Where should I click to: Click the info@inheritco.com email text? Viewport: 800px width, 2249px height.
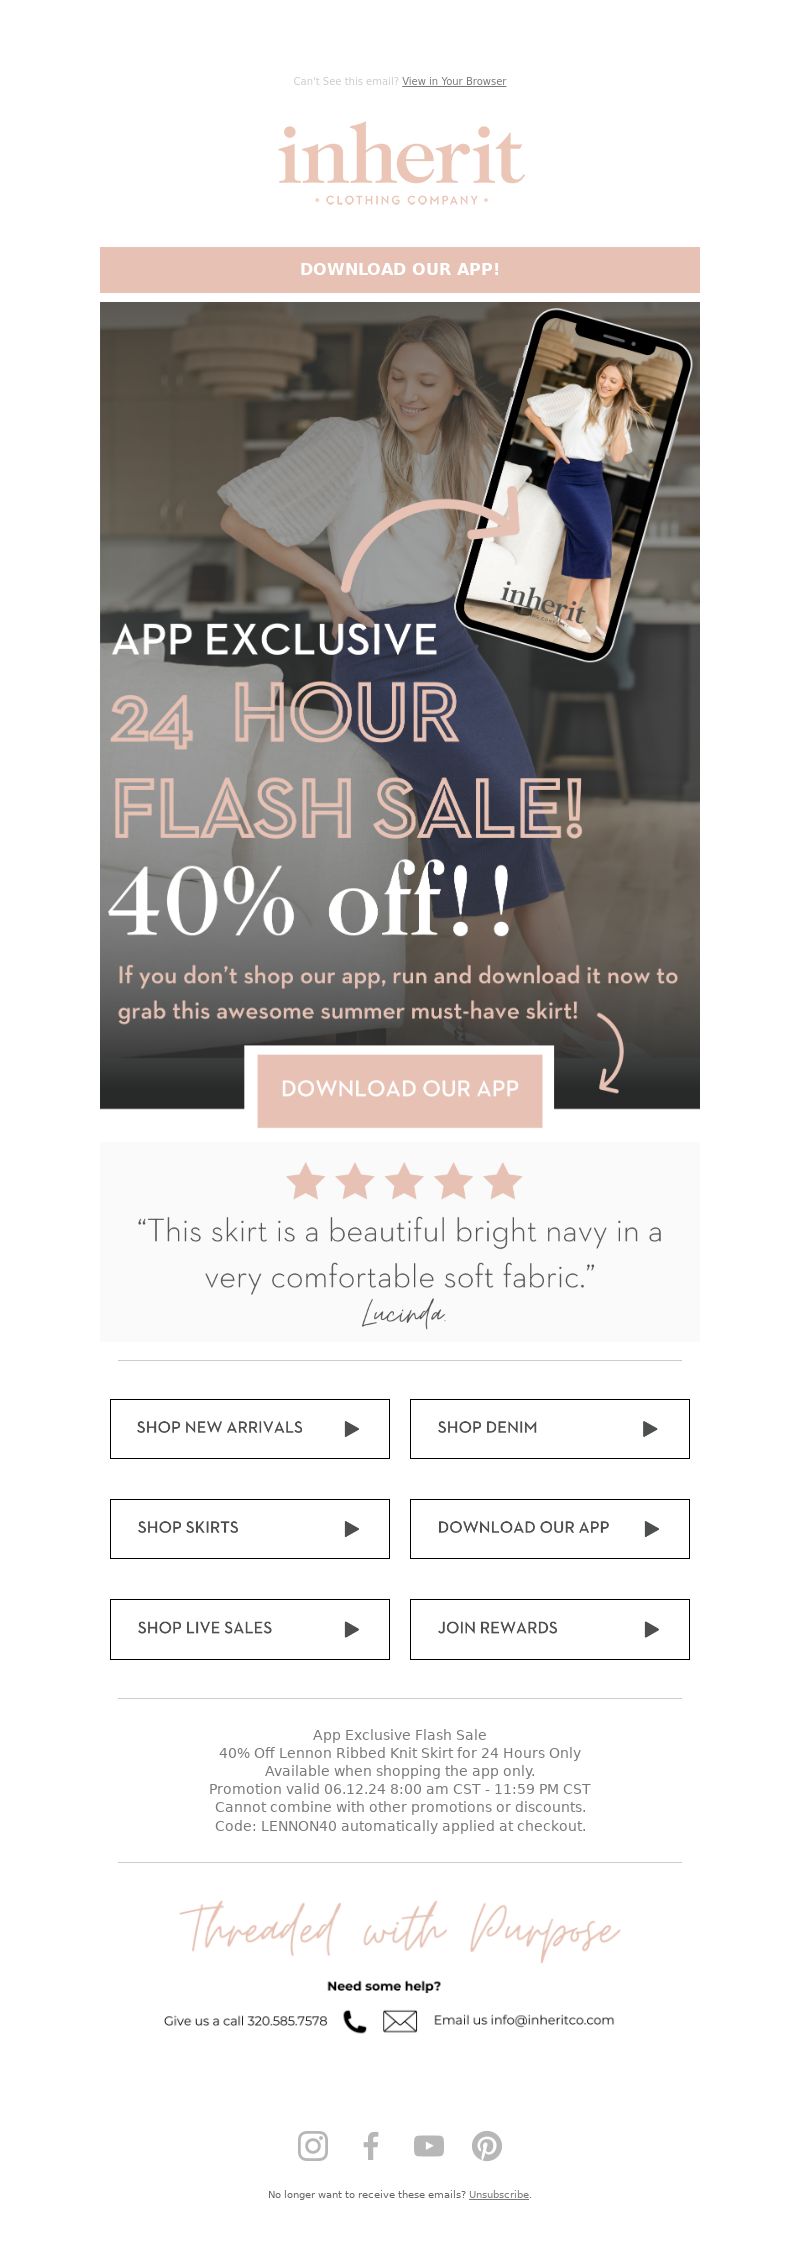(x=552, y=2020)
